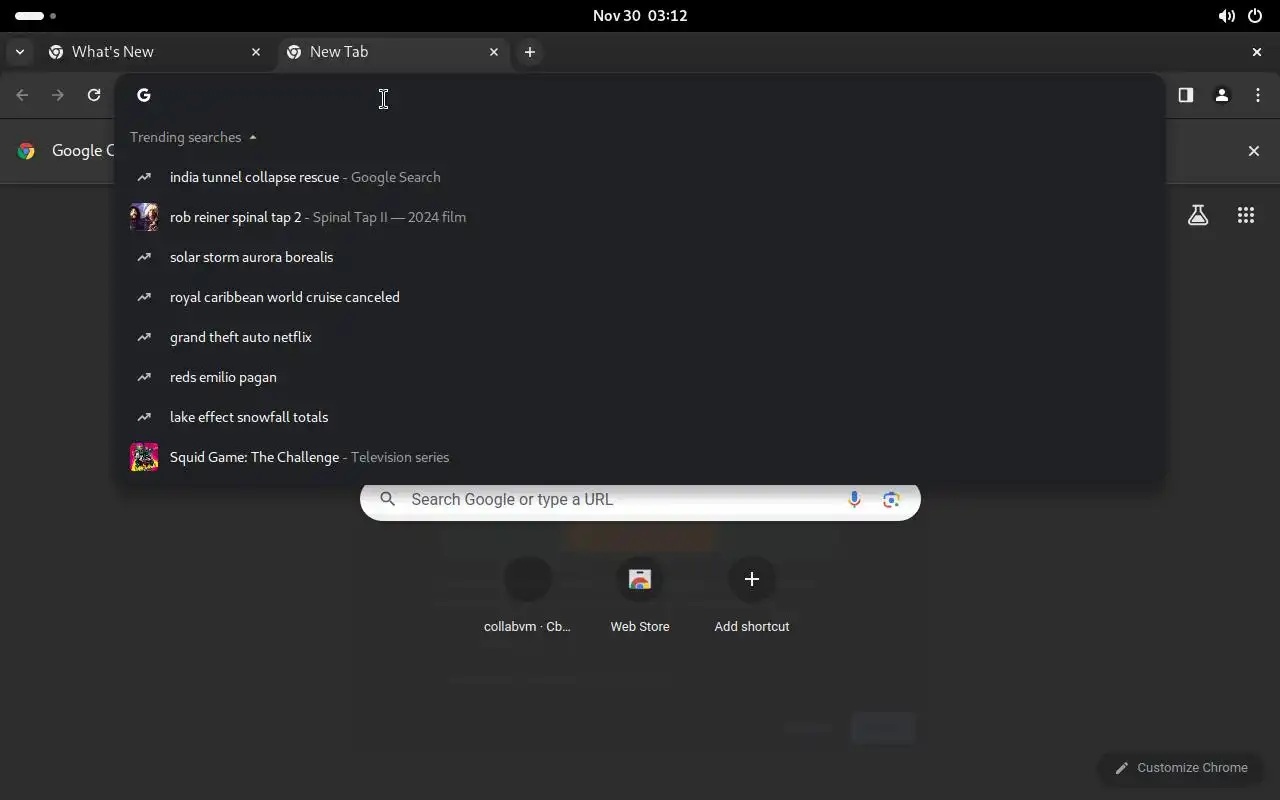Select rob reiner spinal tap 2 suggestion
1280x800 pixels.
[640, 217]
